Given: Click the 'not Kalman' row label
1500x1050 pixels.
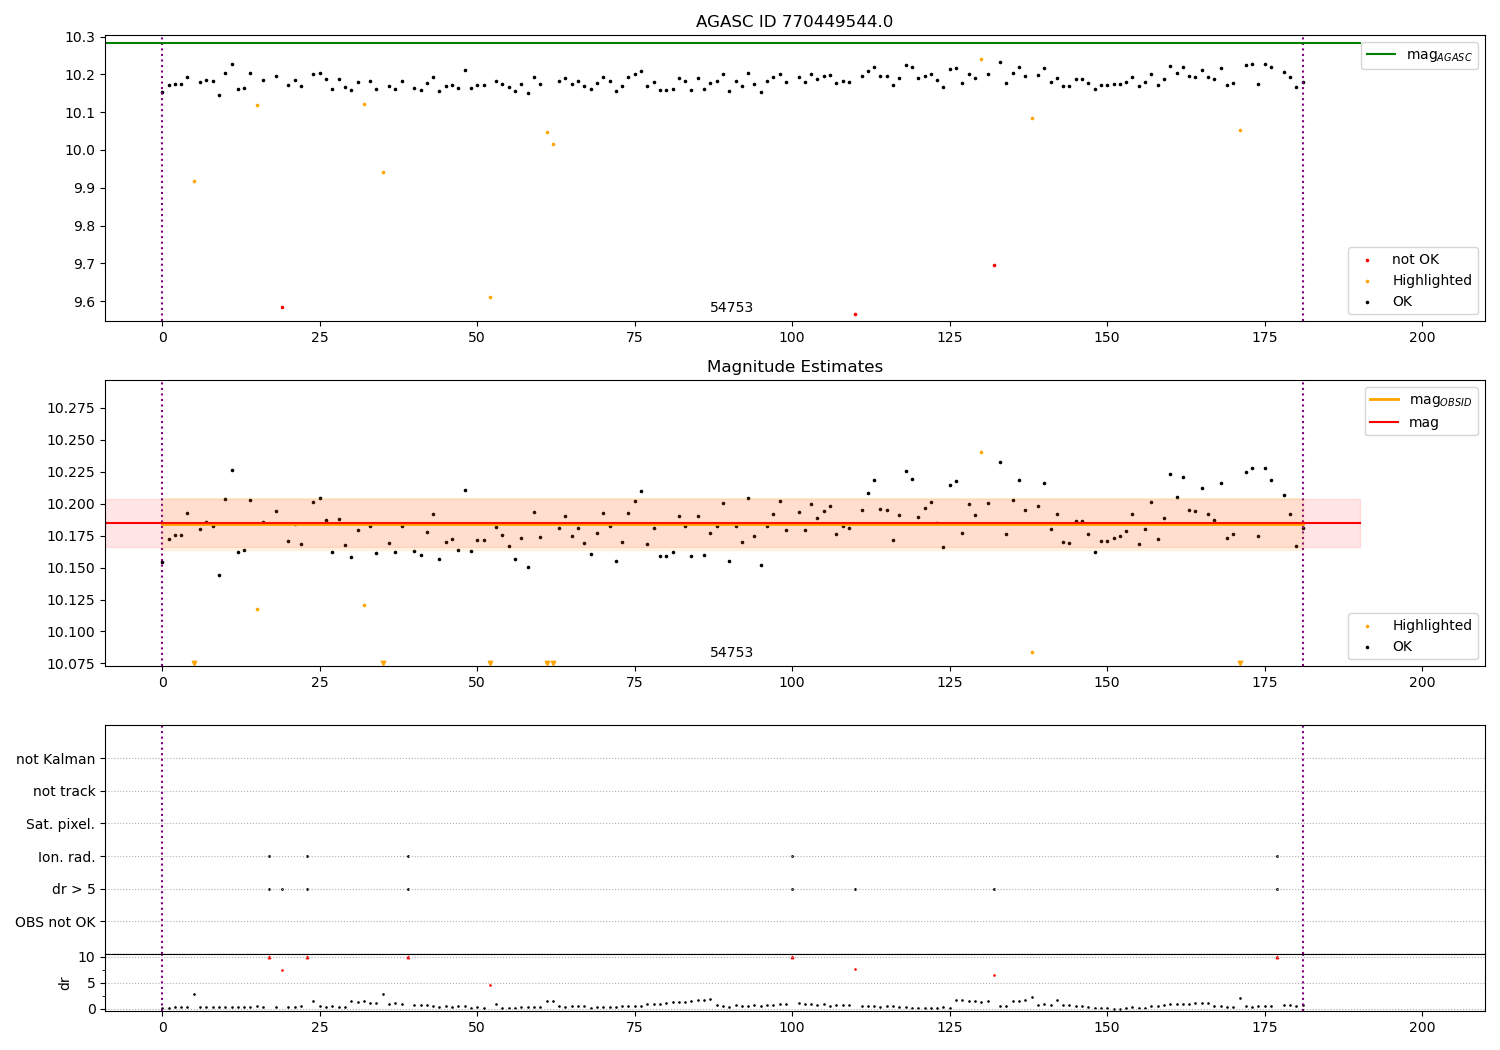Looking at the screenshot, I should tap(56, 759).
